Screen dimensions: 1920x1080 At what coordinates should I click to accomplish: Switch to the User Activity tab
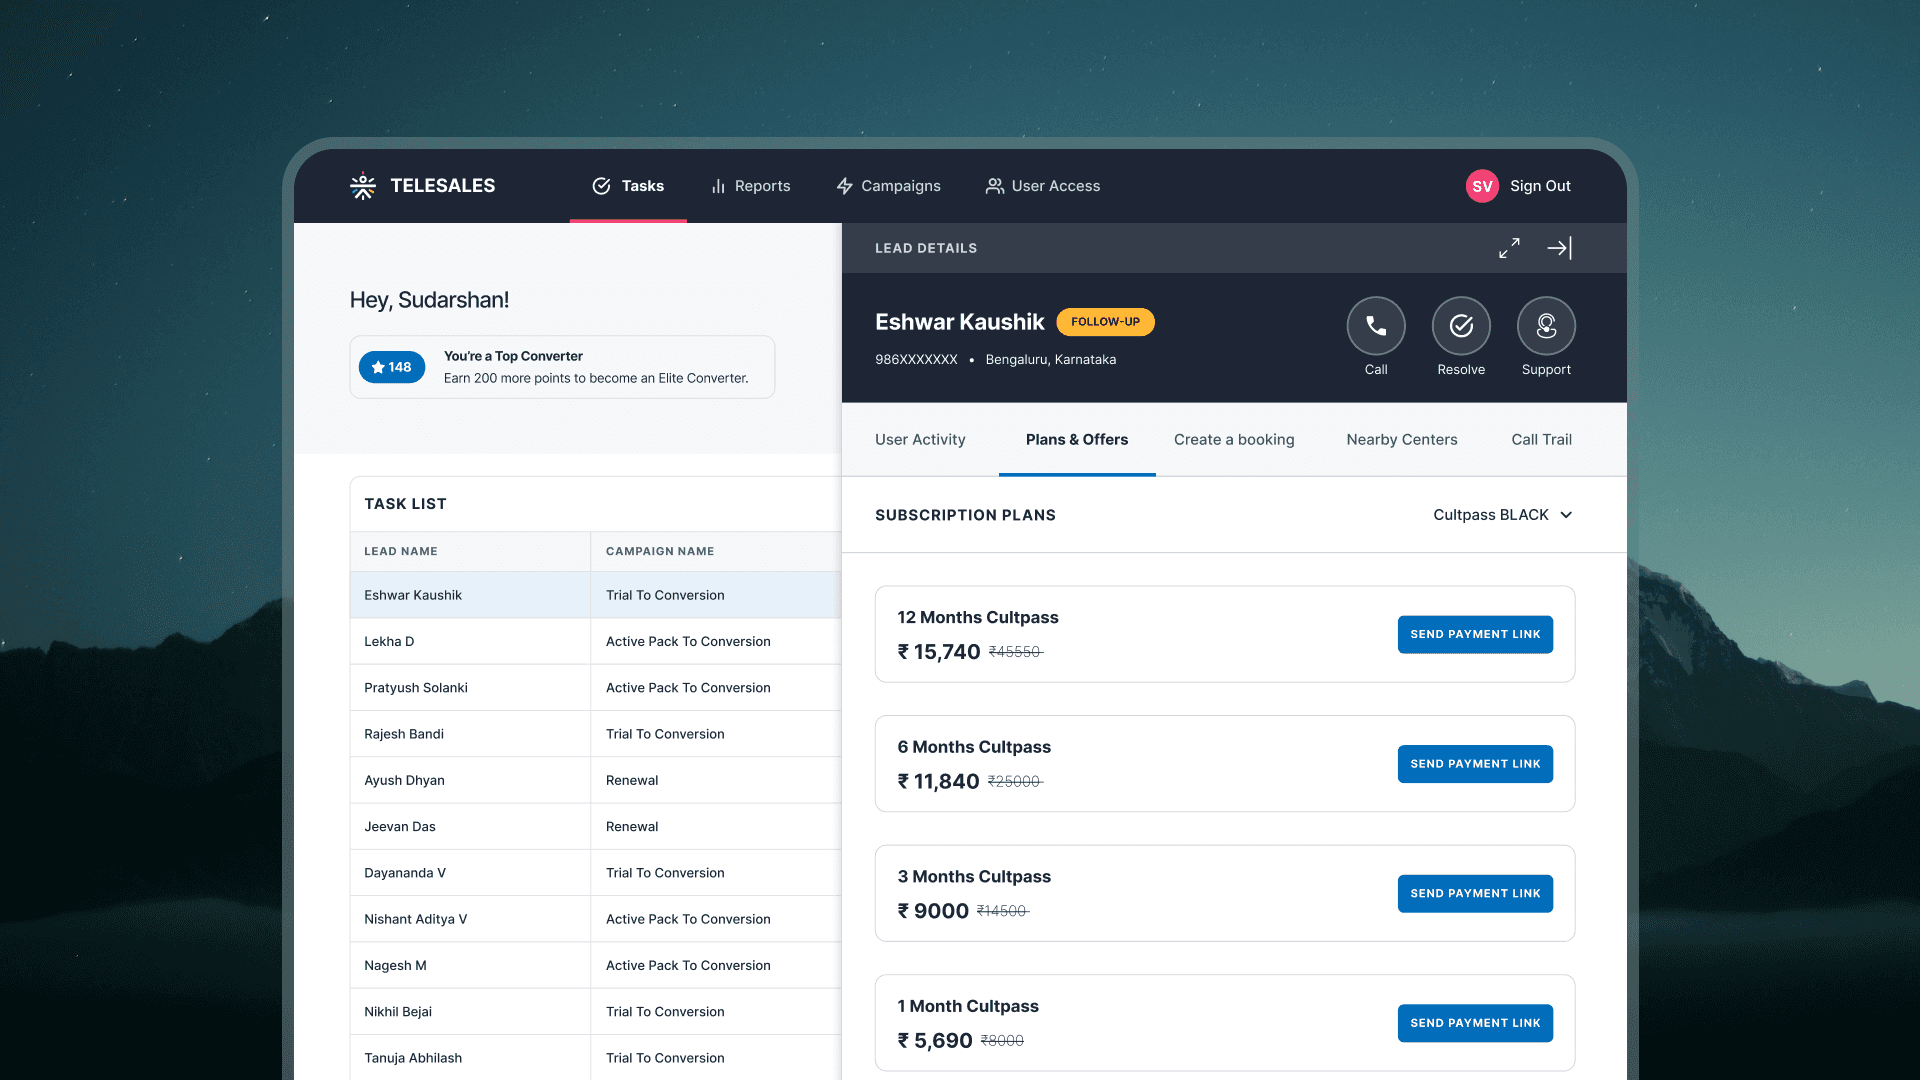pos(920,440)
